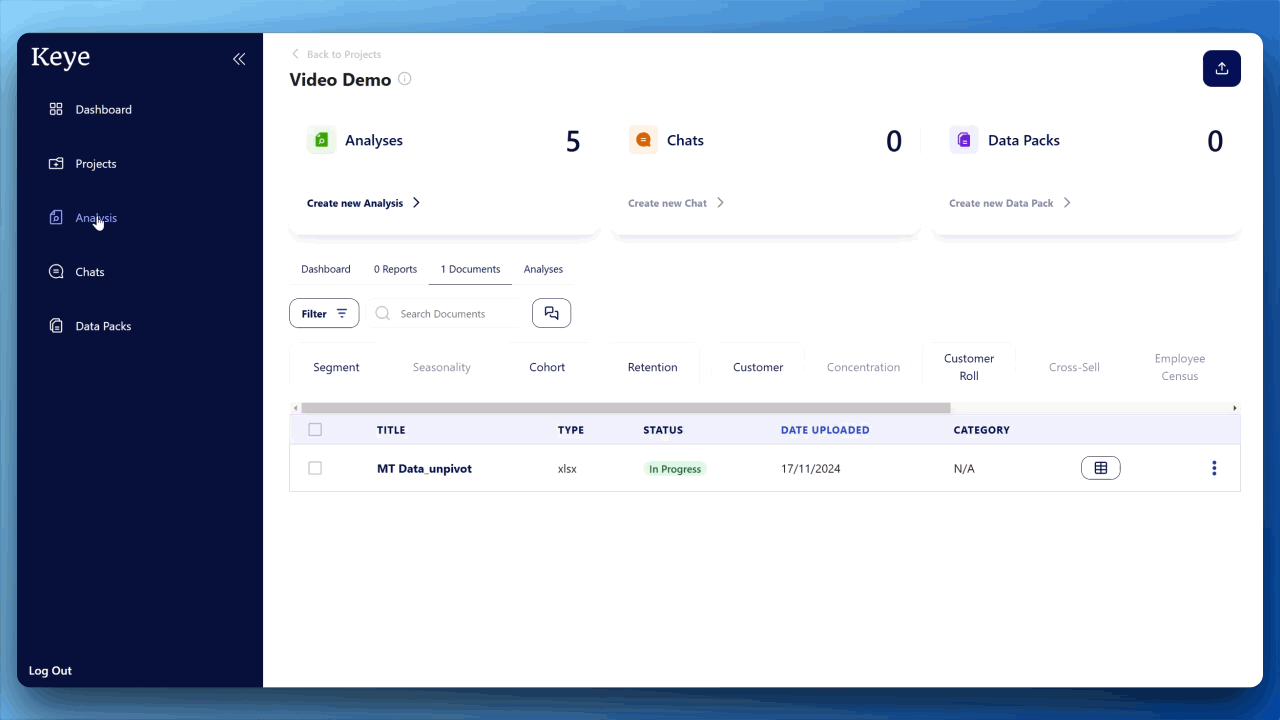
Task: Go Back to Projects
Action: (x=336, y=54)
